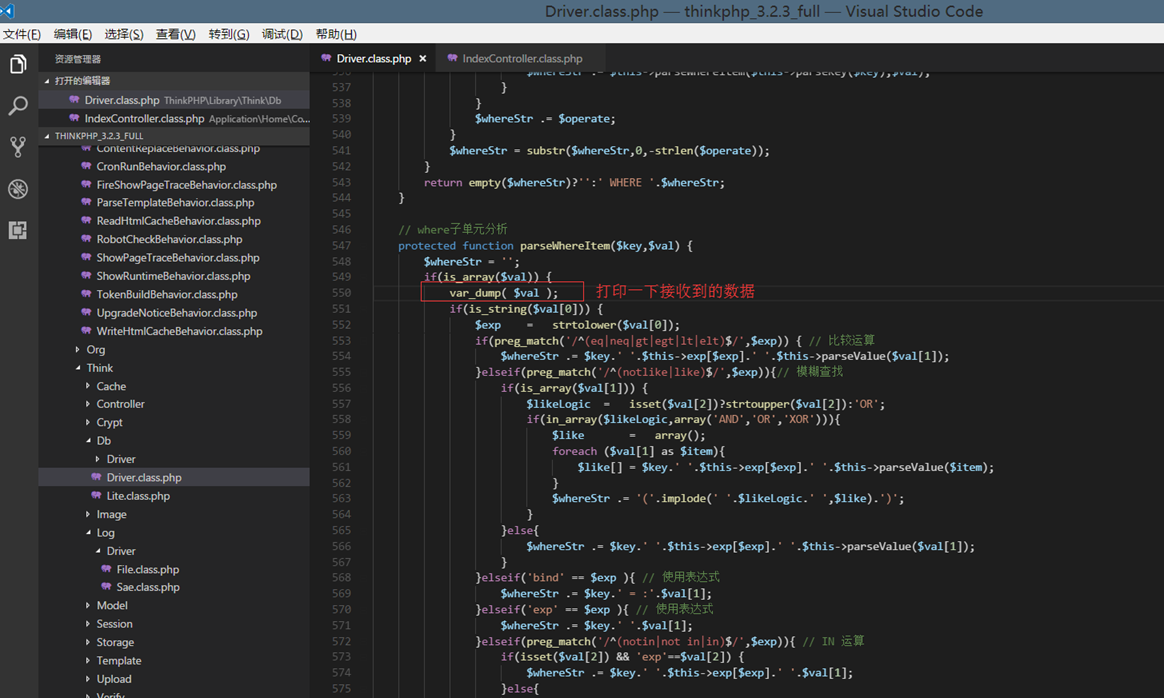Screen dimensions: 1164x698
Task: Open the 查看(V) menu
Action: pyautogui.click(x=176, y=34)
